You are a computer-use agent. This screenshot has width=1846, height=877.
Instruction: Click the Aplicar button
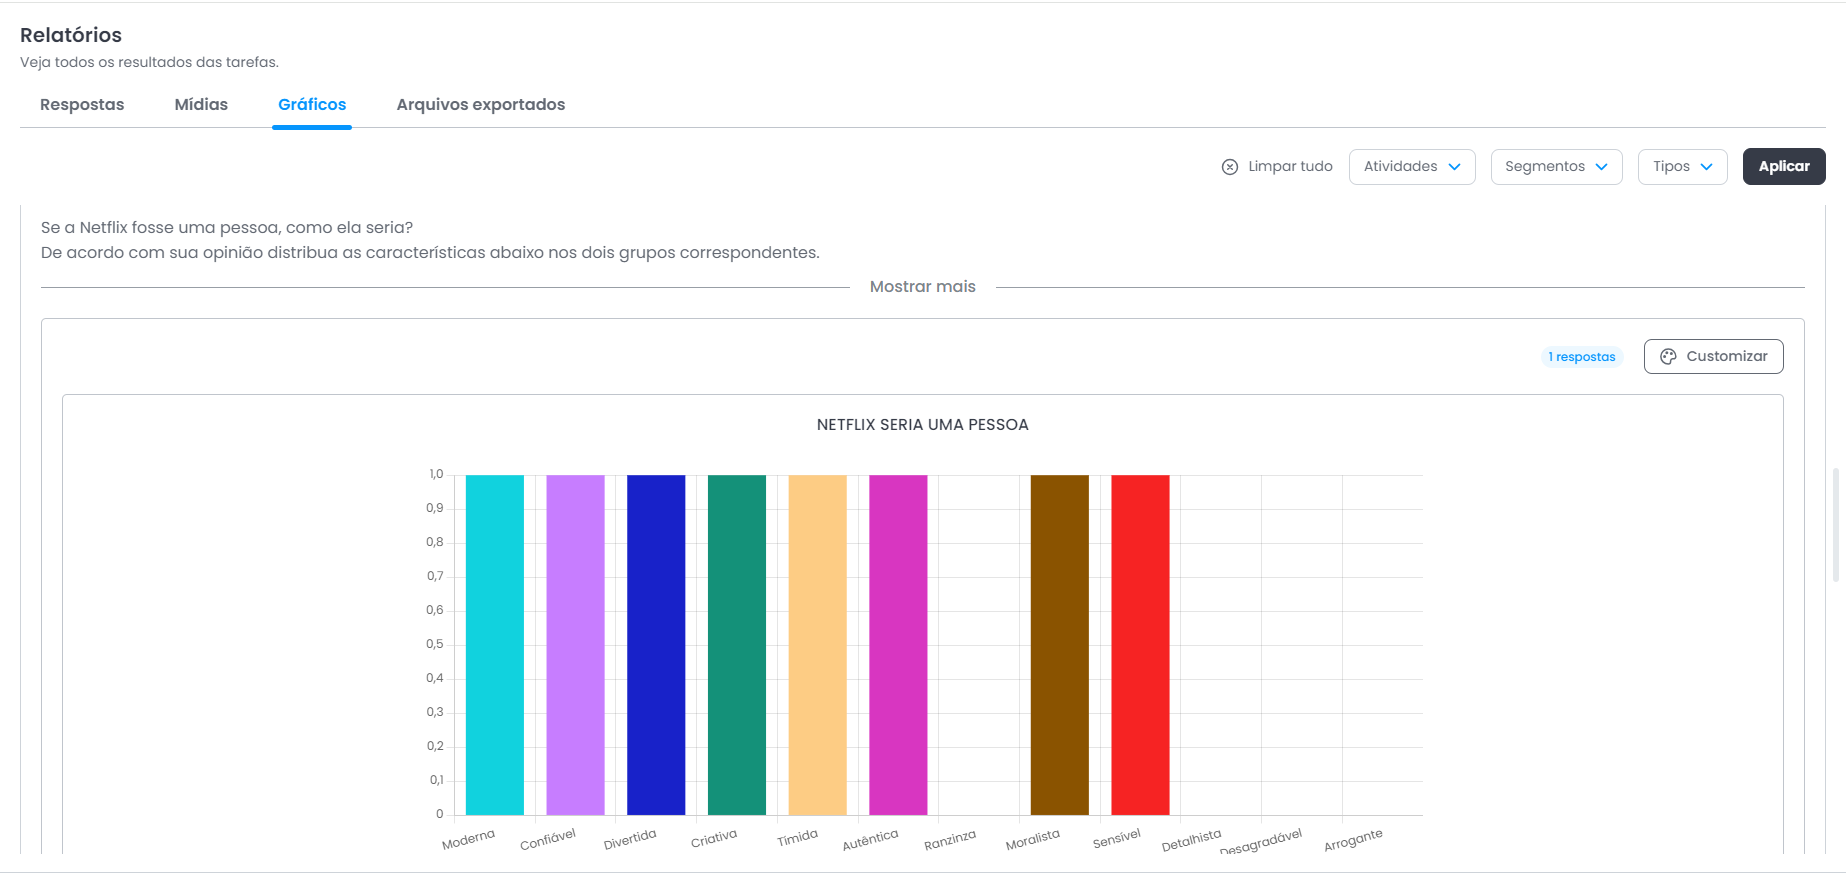point(1784,167)
